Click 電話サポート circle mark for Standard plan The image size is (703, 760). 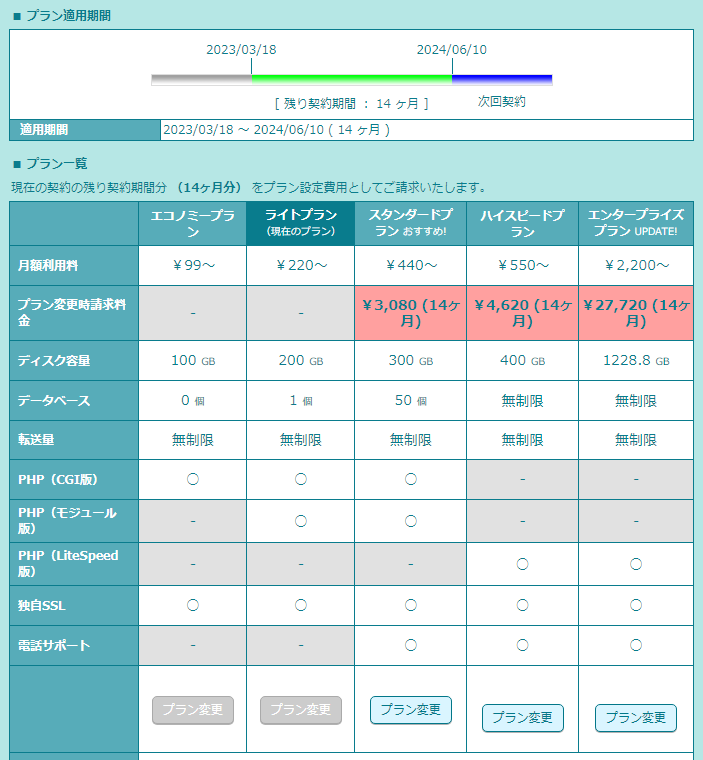(x=411, y=645)
